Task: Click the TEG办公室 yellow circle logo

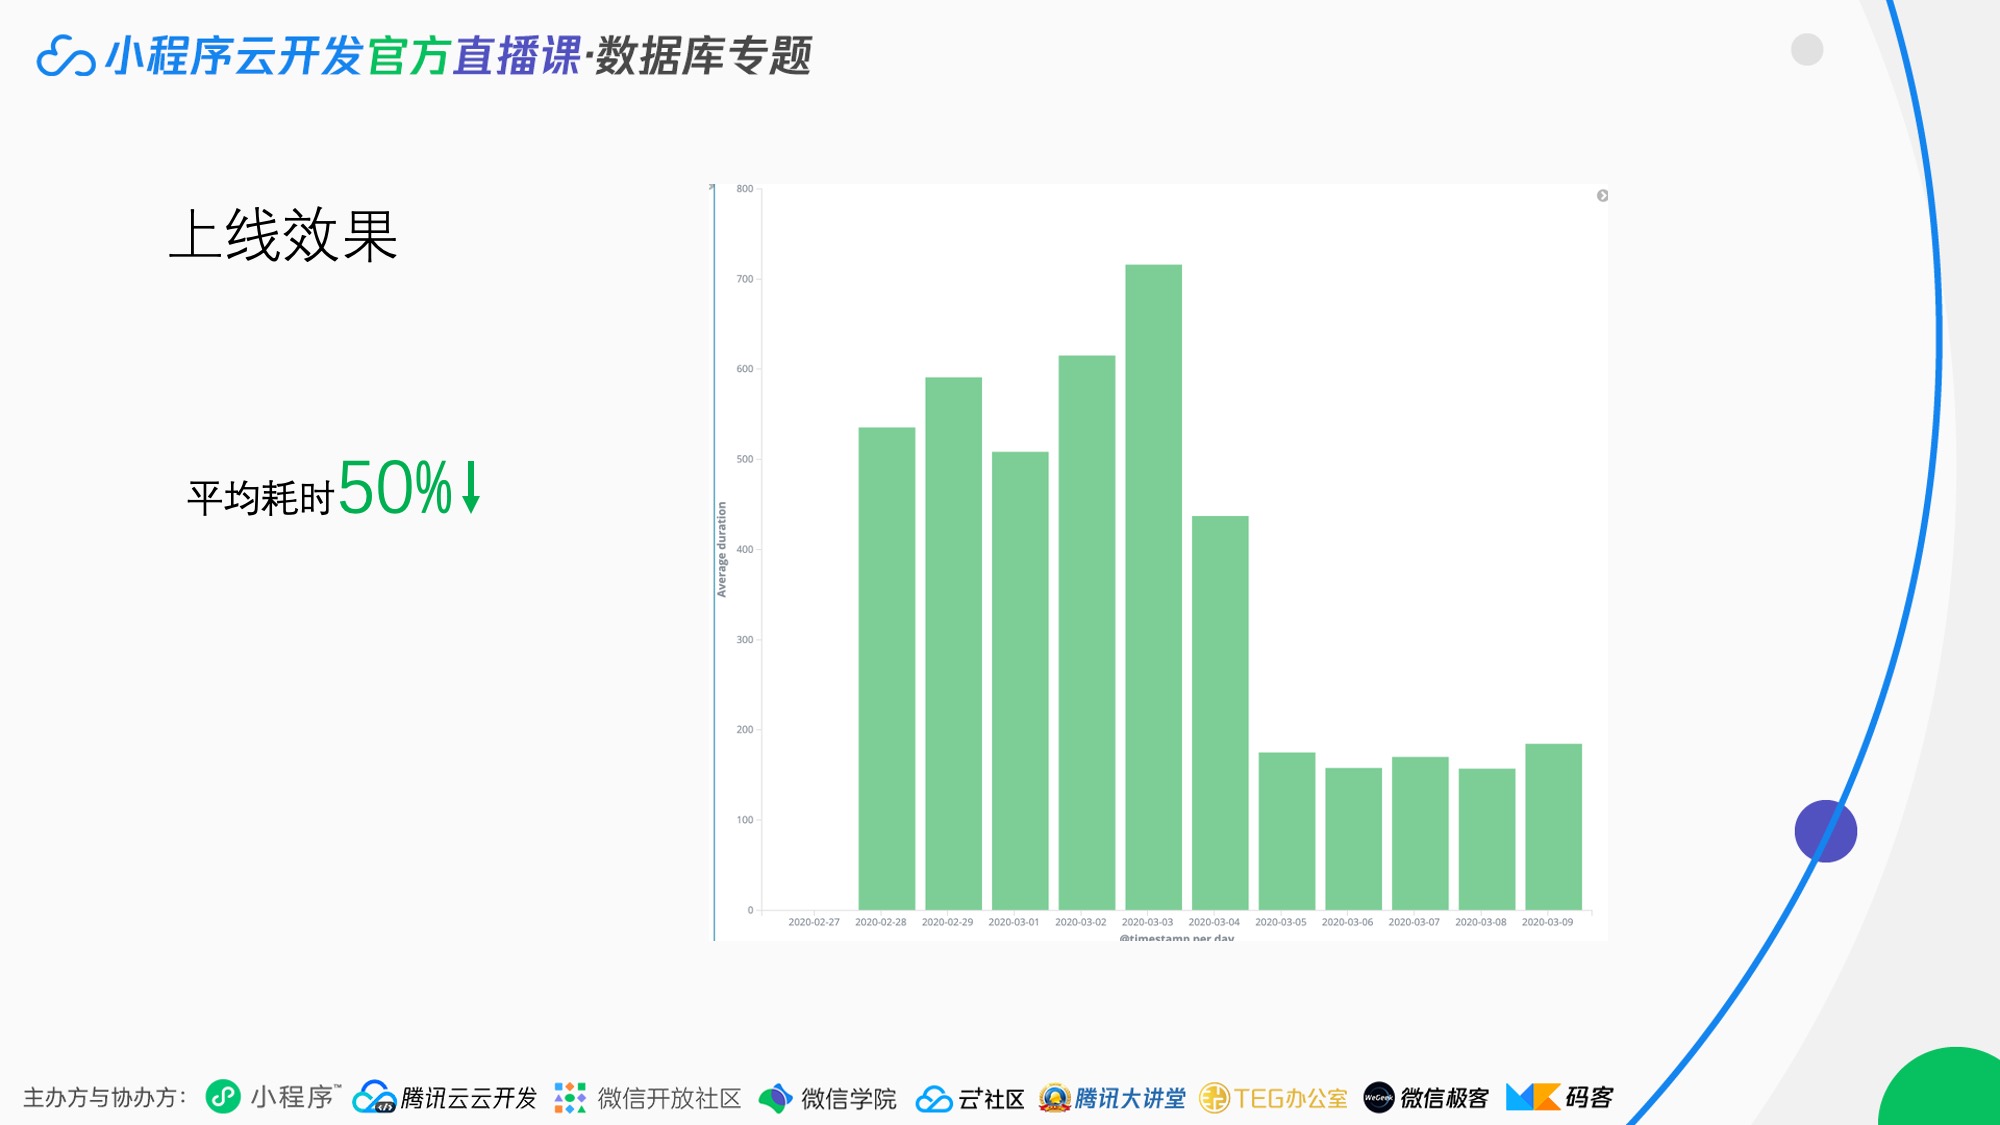Action: pos(1213,1098)
